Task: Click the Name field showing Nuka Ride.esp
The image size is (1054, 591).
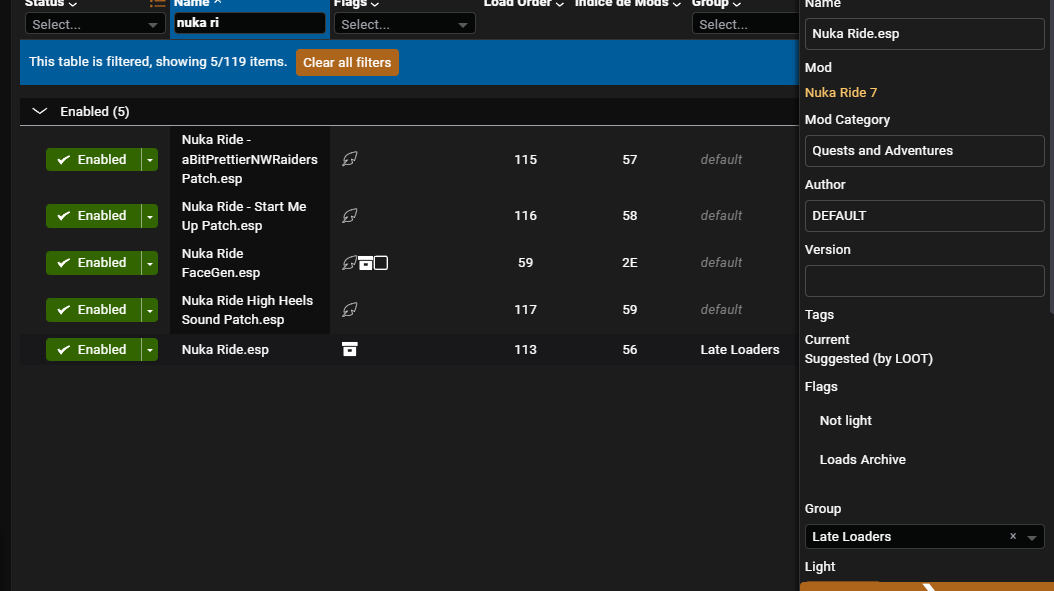Action: (x=924, y=34)
